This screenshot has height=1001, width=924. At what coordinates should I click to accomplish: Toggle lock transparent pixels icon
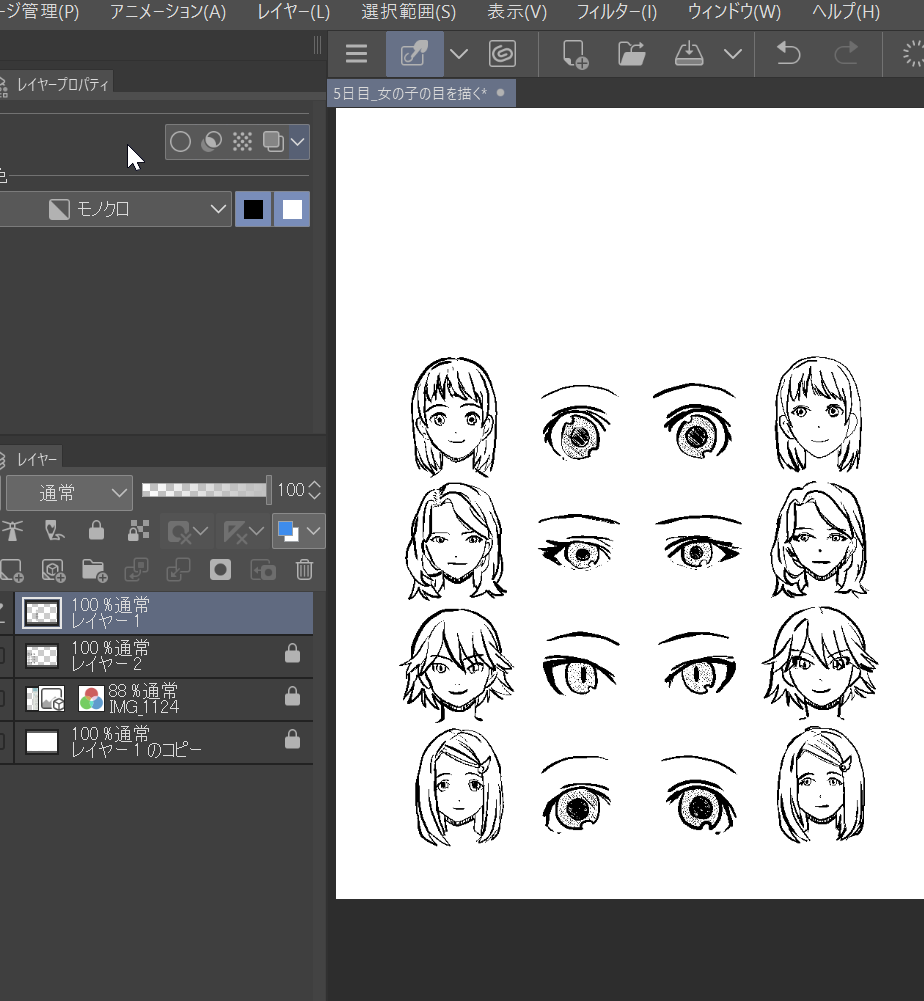click(138, 530)
